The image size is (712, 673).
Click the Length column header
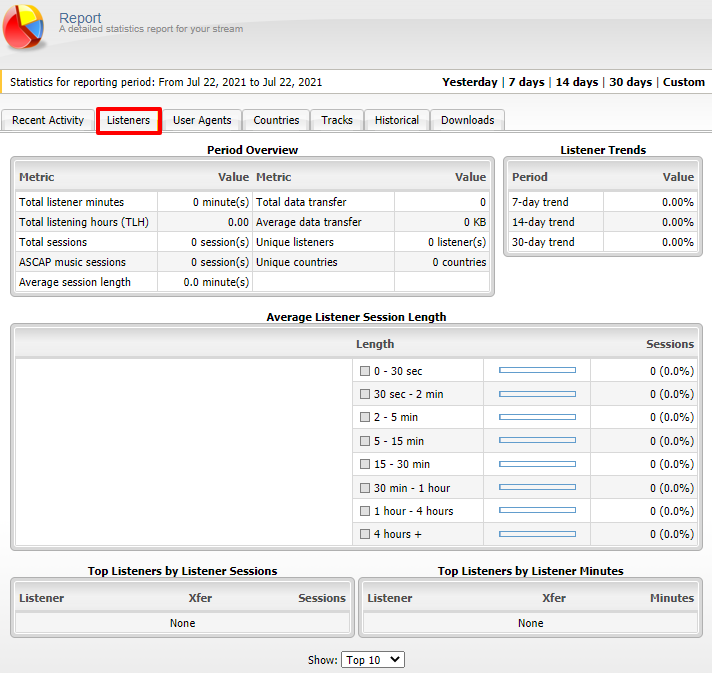pos(375,344)
